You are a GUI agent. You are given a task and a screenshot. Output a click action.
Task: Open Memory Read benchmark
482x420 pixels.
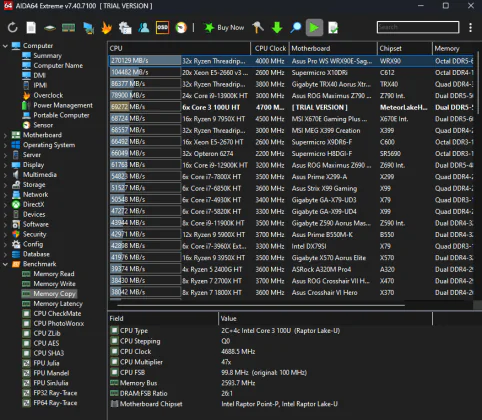tap(54, 274)
